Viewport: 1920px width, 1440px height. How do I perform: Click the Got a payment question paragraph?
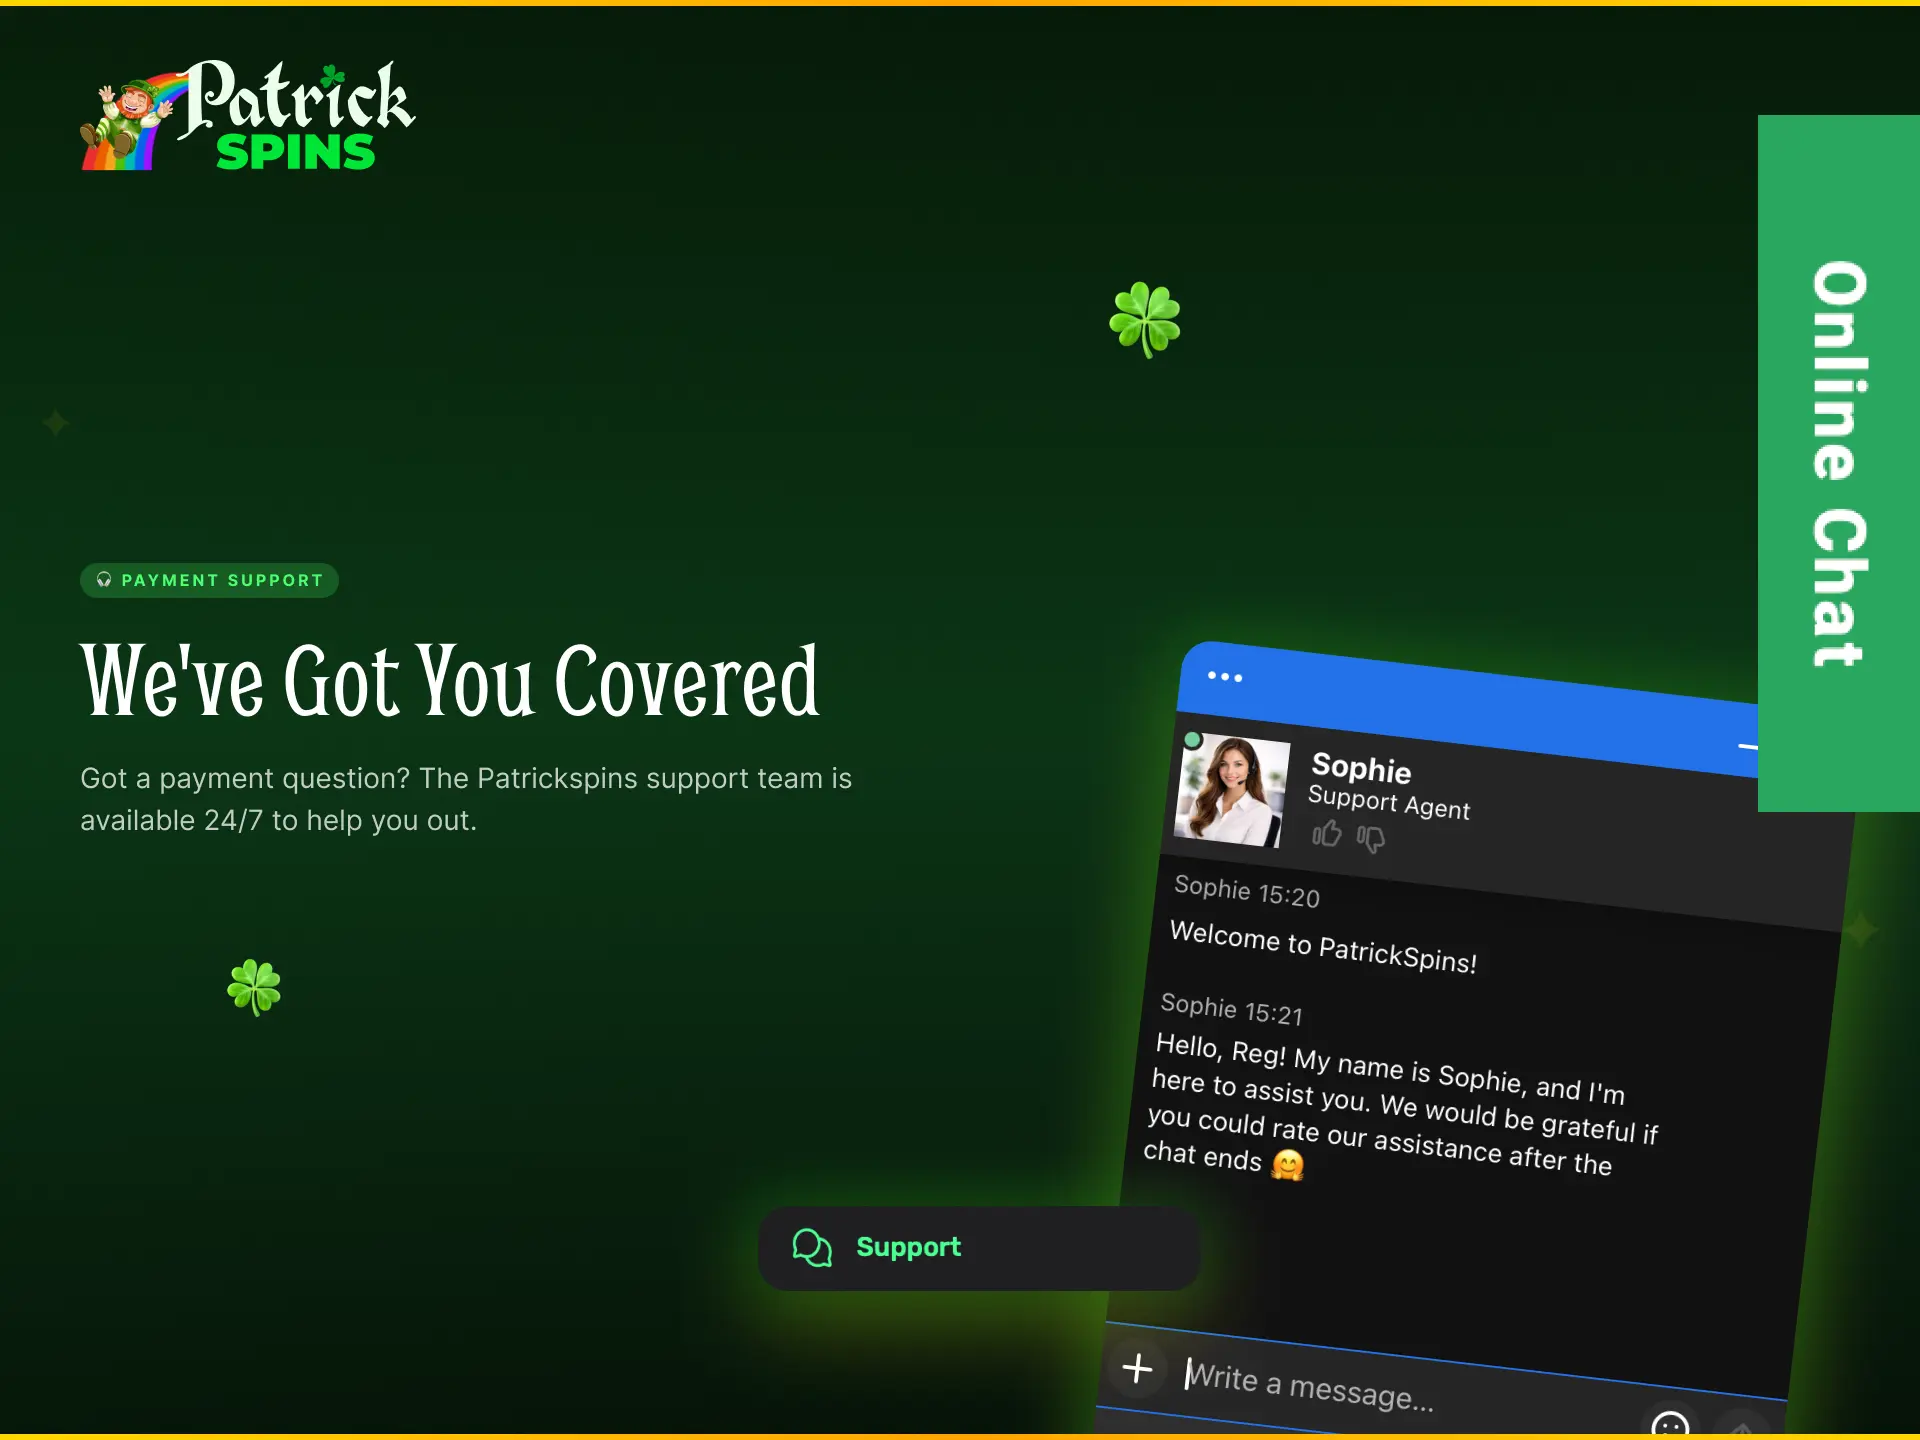click(466, 799)
